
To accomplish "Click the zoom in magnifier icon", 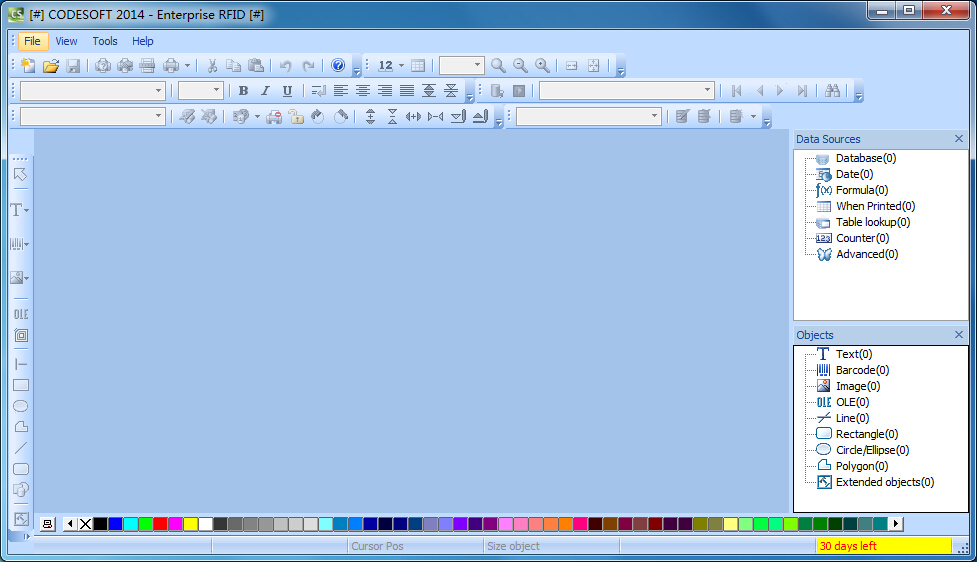I will coord(542,65).
